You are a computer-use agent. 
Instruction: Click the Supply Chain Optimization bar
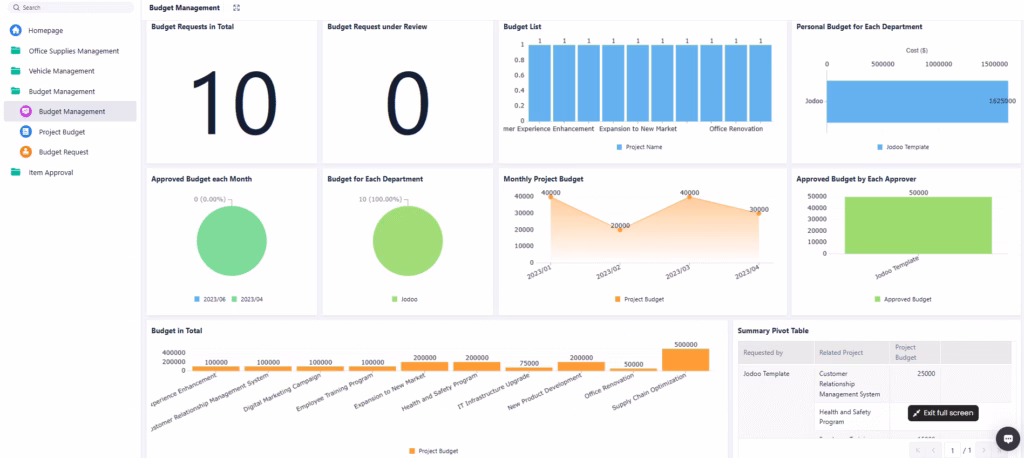(x=685, y=359)
